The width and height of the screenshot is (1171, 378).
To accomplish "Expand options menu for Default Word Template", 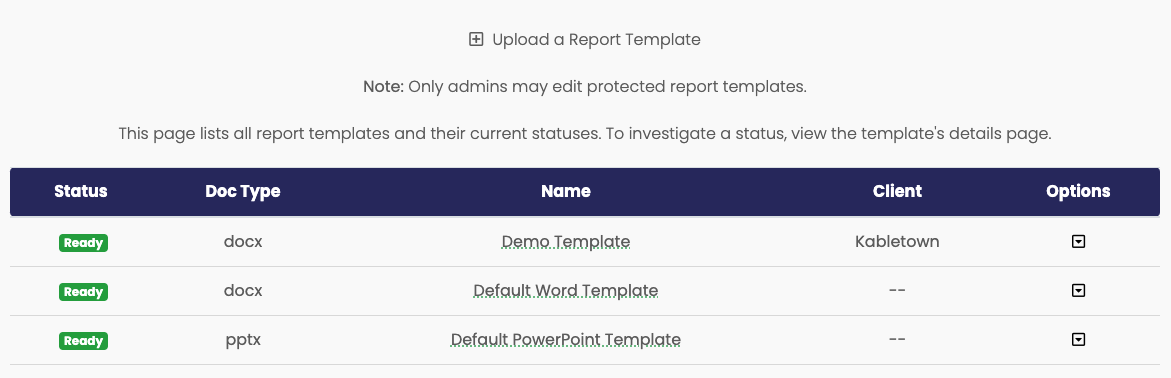I will pos(1078,291).
